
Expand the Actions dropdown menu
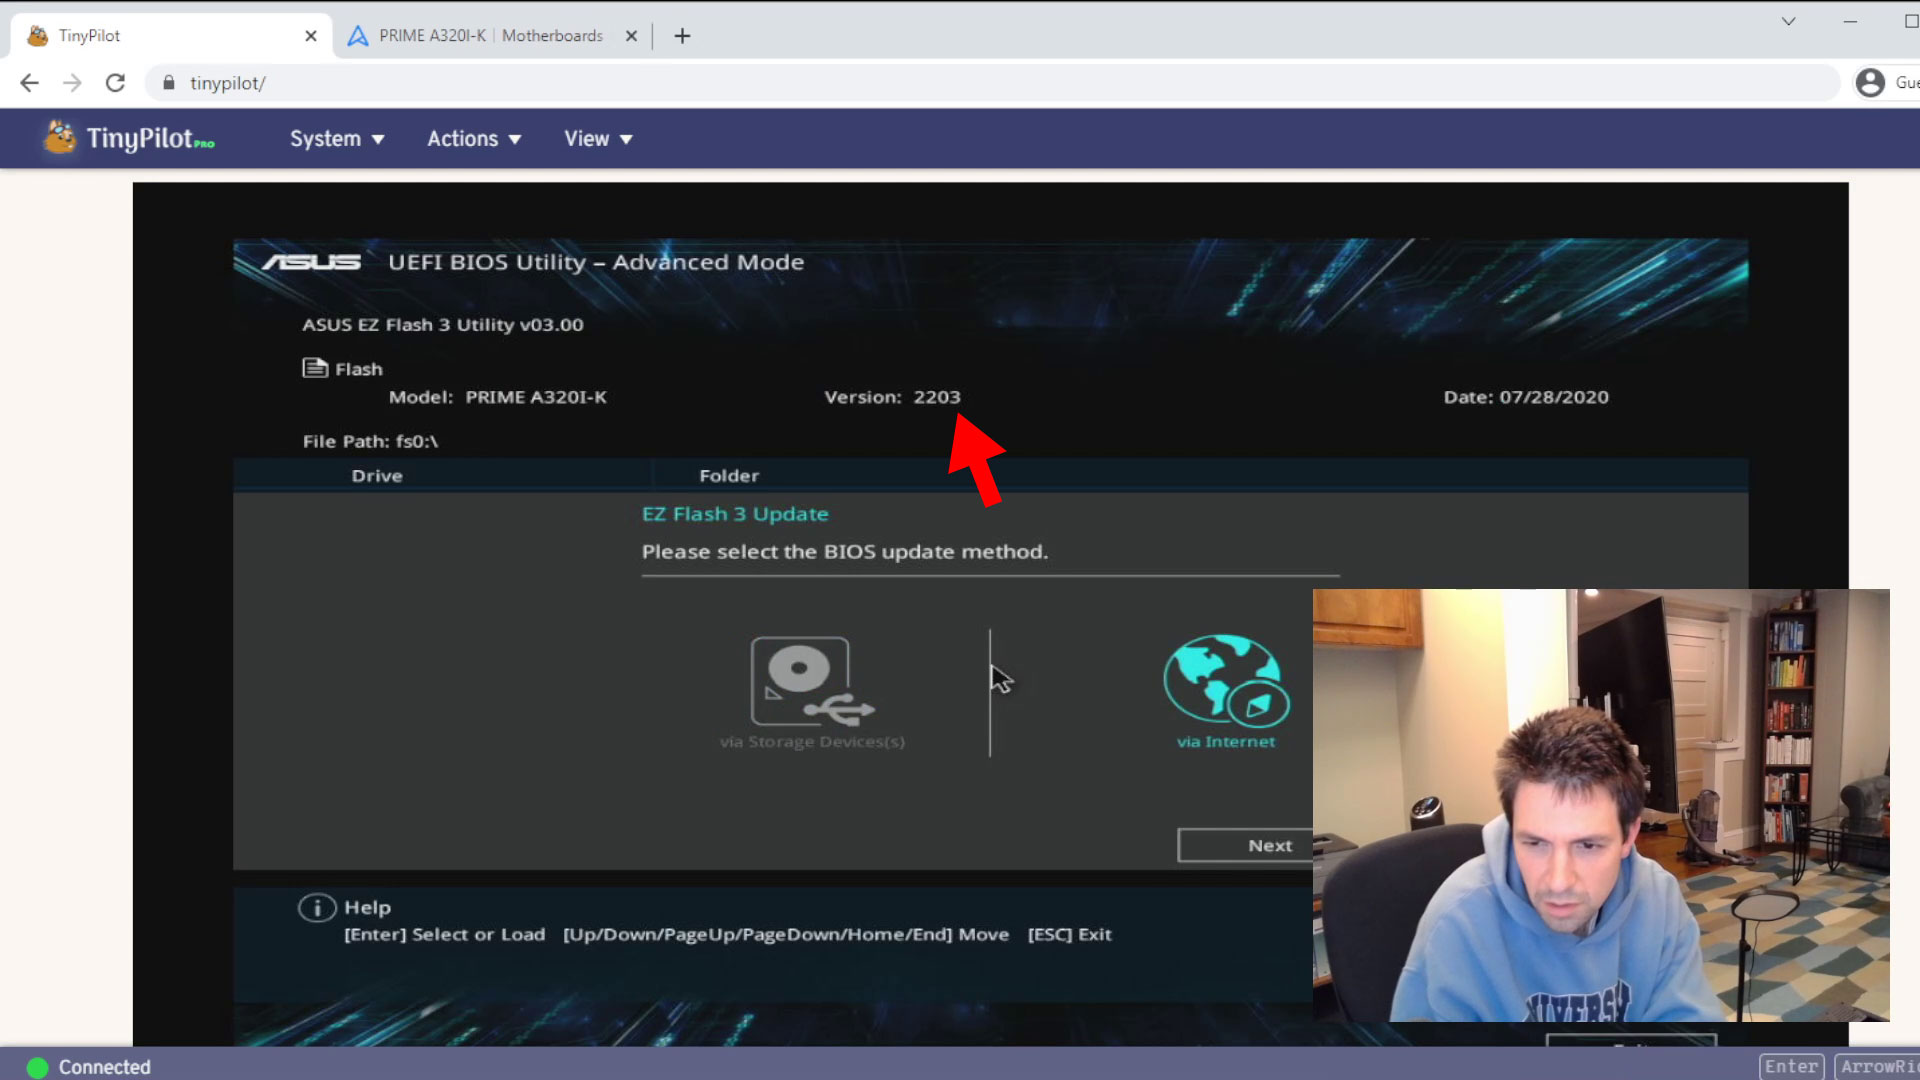[x=473, y=139]
